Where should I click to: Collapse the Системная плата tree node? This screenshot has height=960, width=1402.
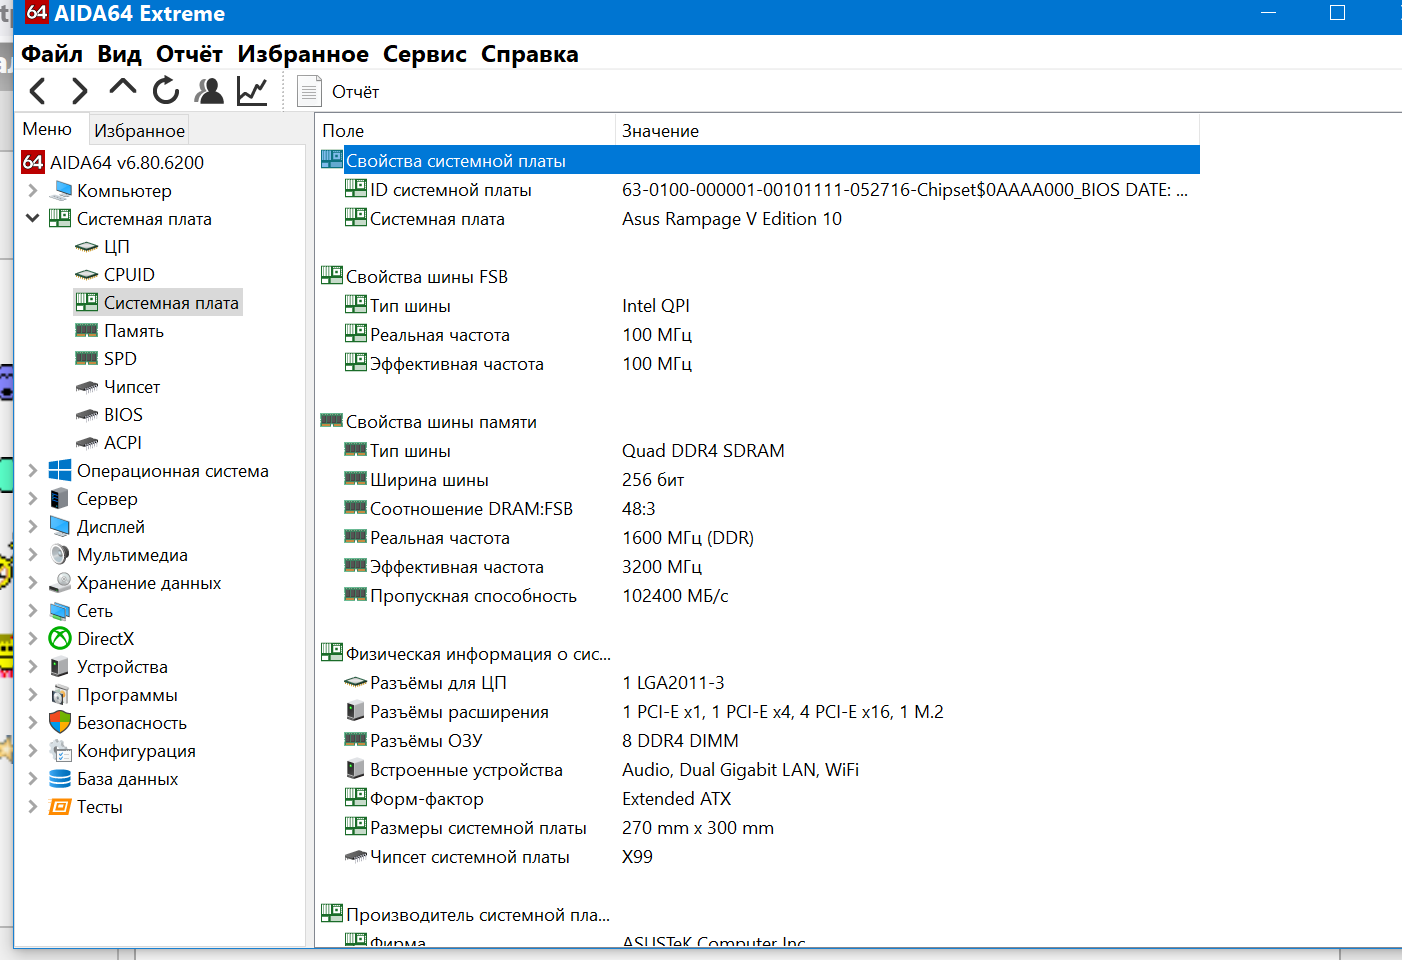[33, 219]
